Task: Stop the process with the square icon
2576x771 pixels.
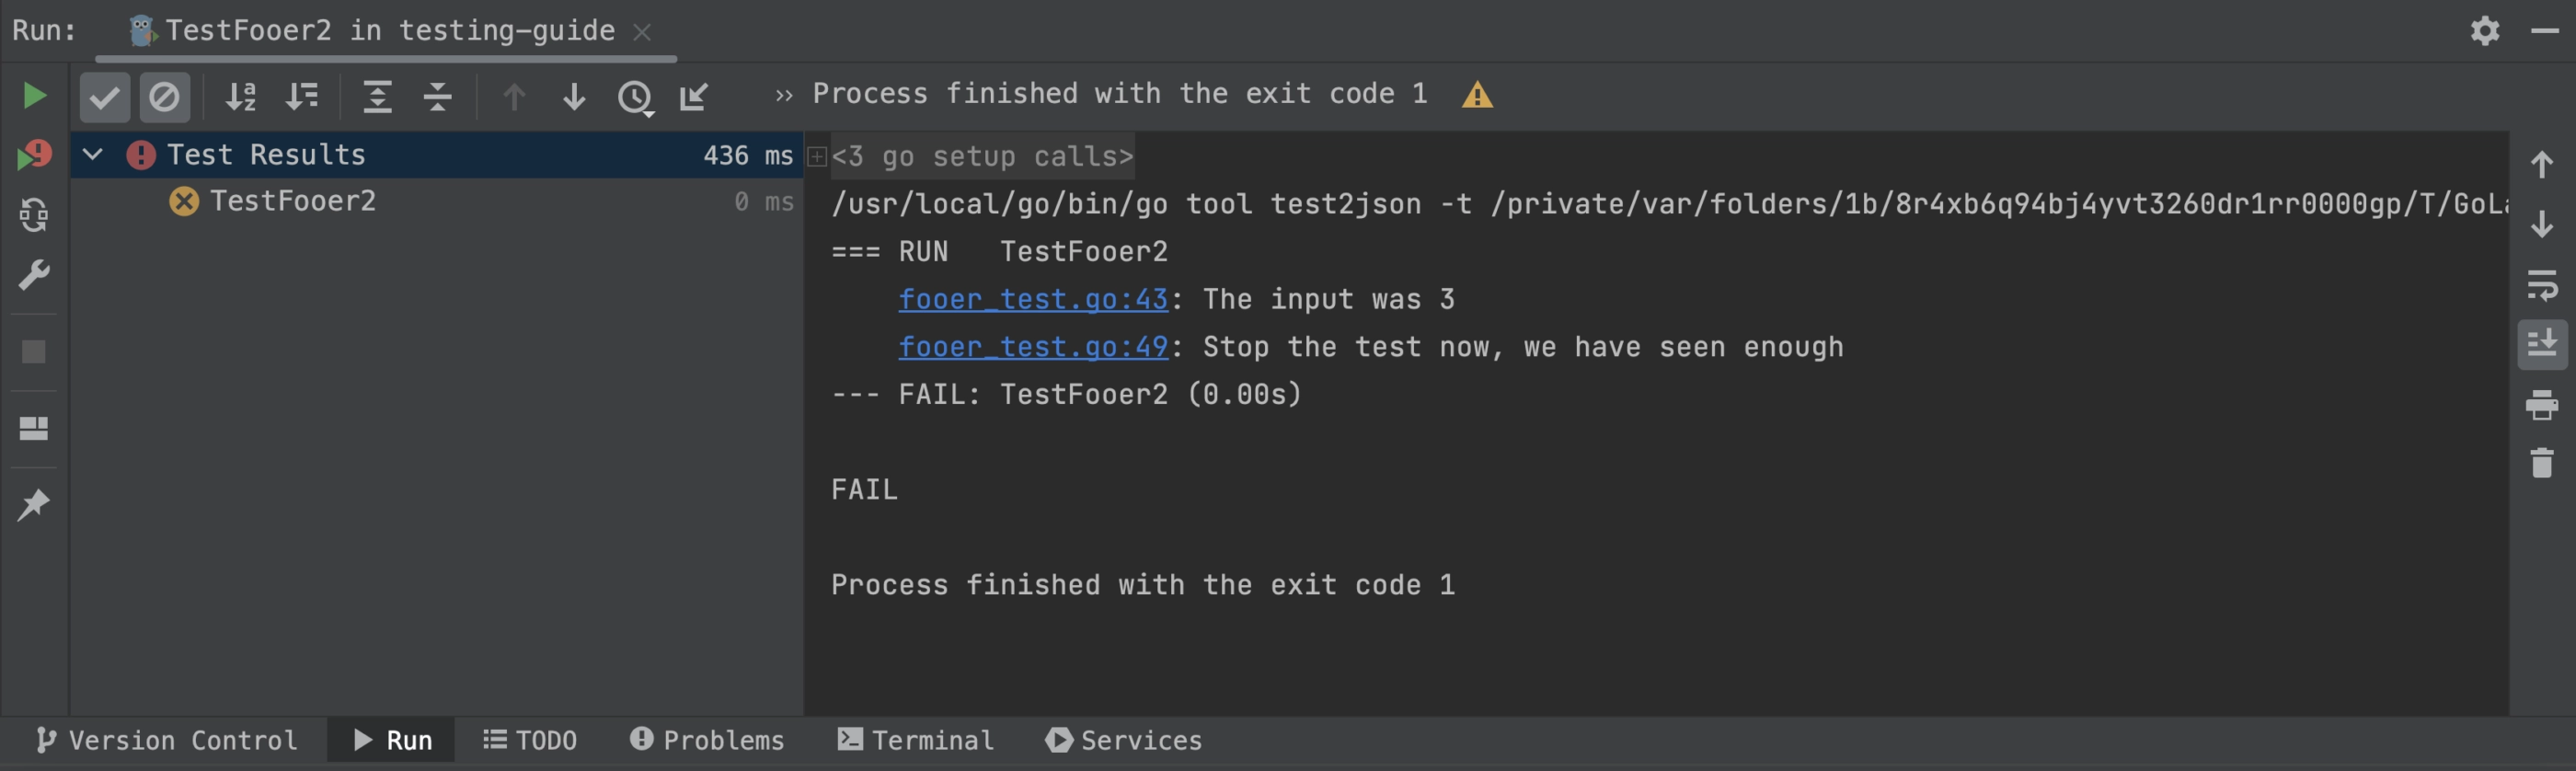Action: coord(34,352)
